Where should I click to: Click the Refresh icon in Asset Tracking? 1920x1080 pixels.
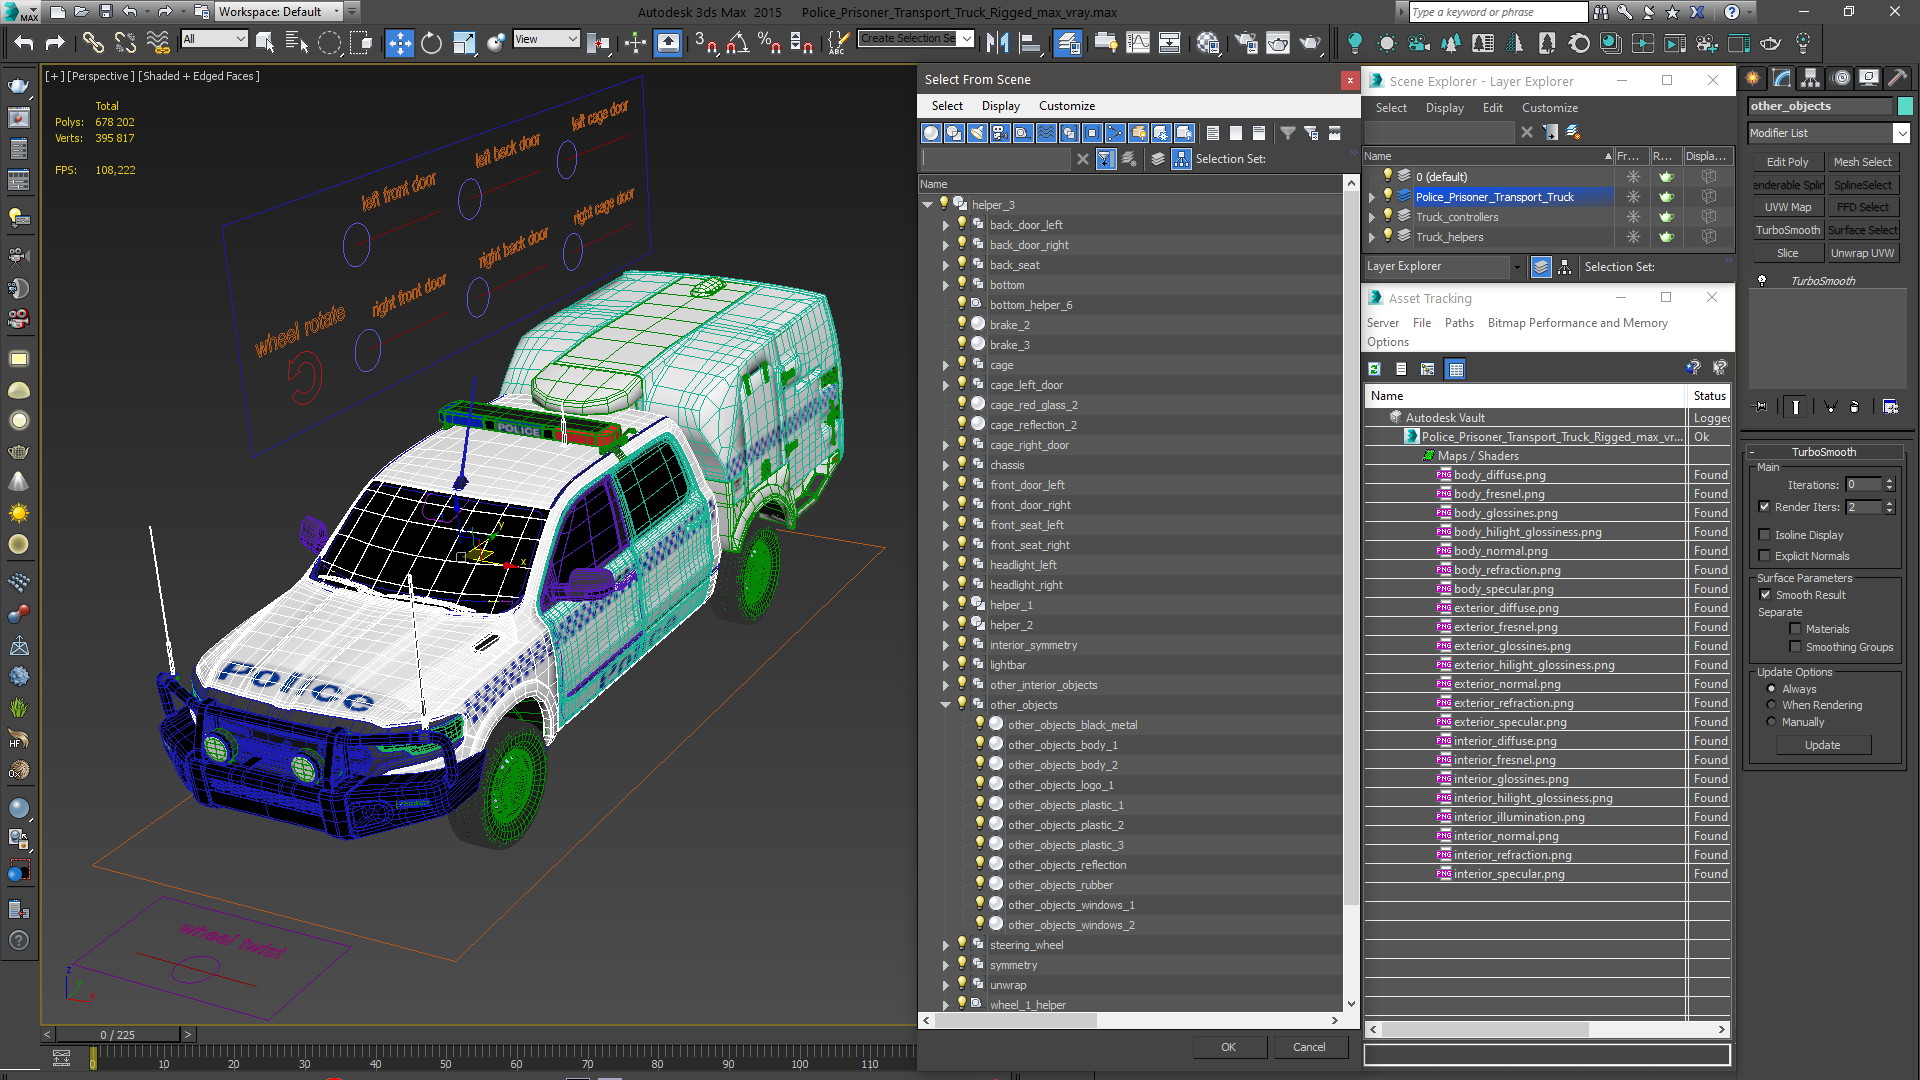[1374, 369]
